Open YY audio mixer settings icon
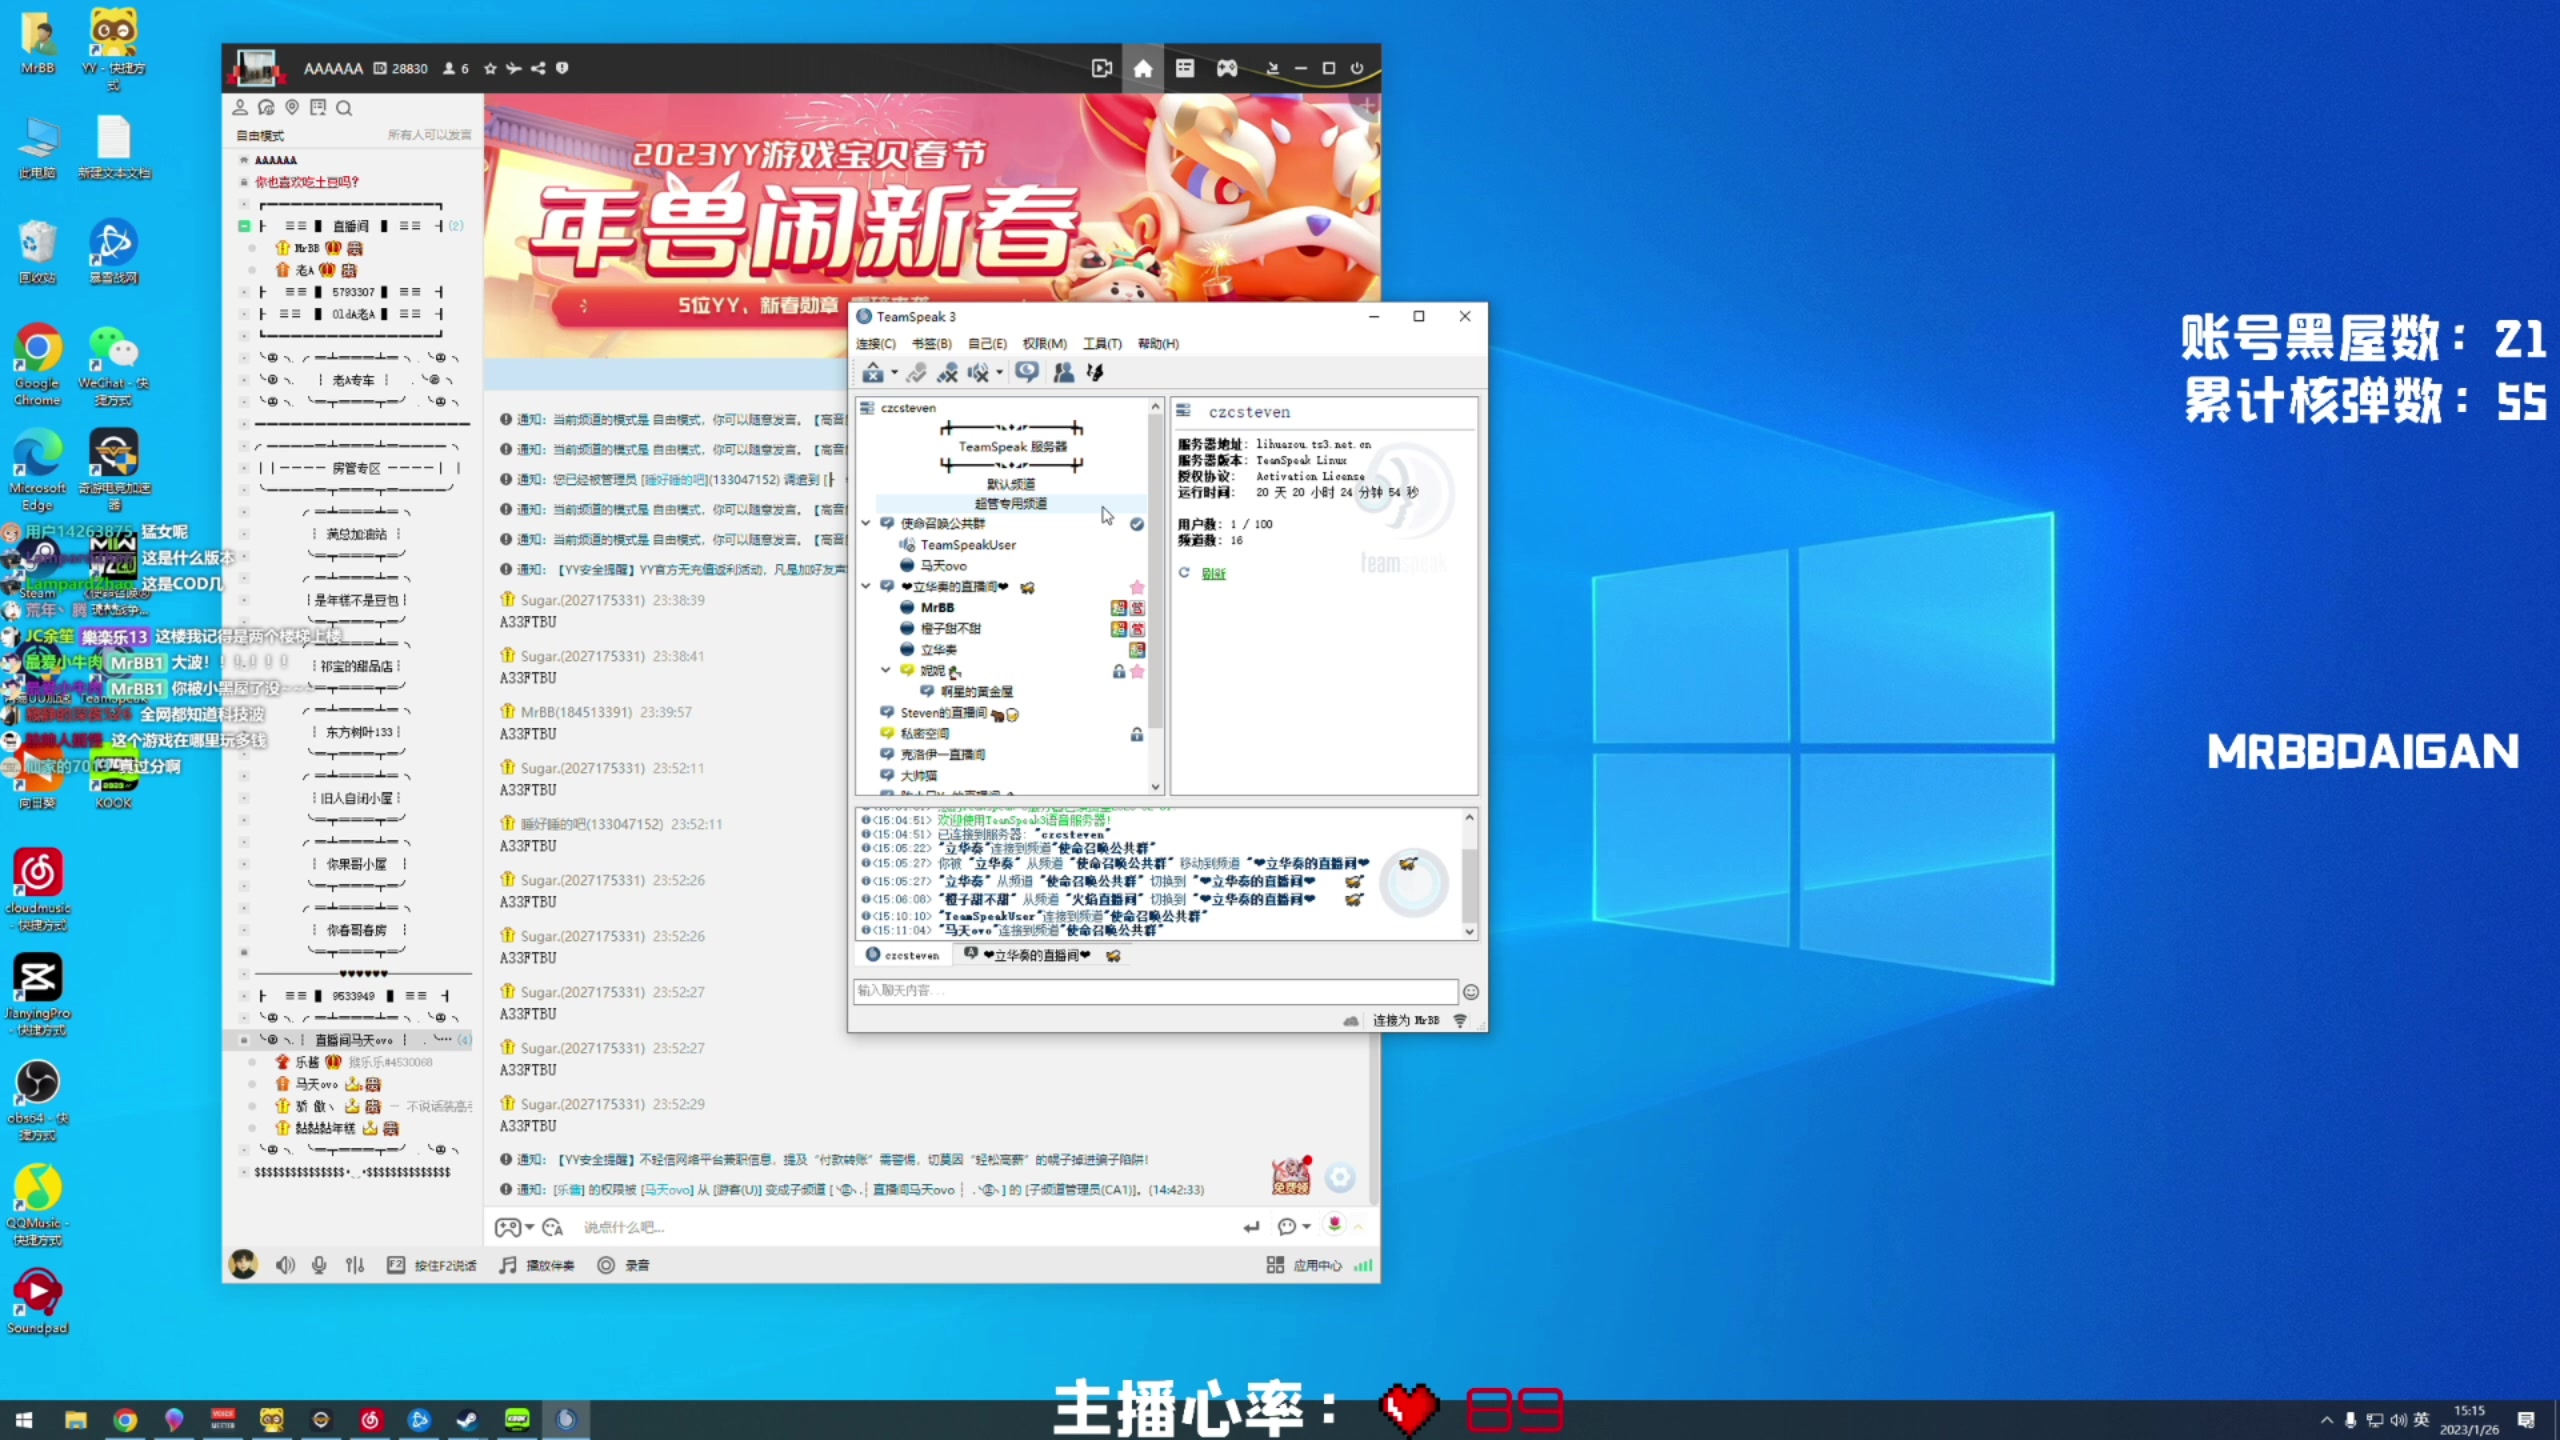This screenshot has height=1440, width=2560. [355, 1265]
